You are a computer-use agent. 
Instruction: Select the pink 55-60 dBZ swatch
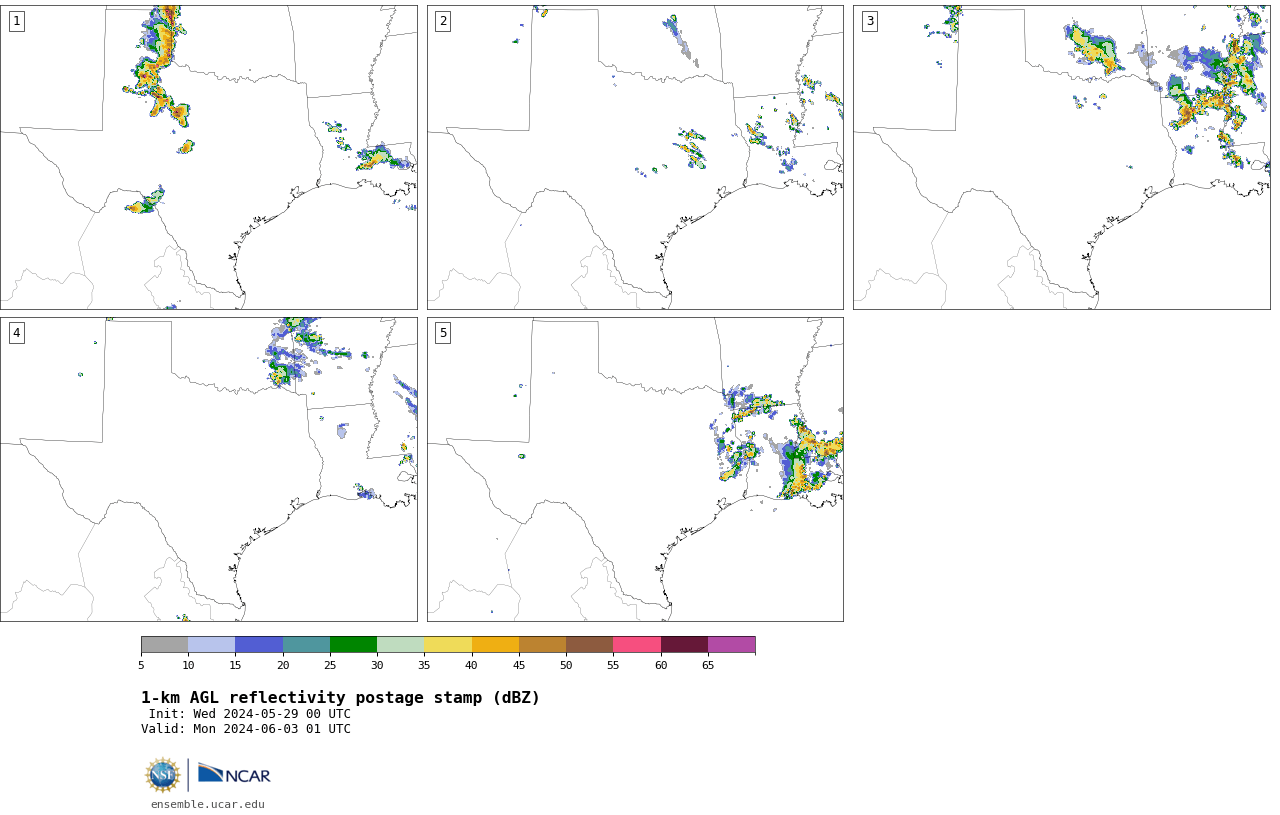click(x=637, y=644)
